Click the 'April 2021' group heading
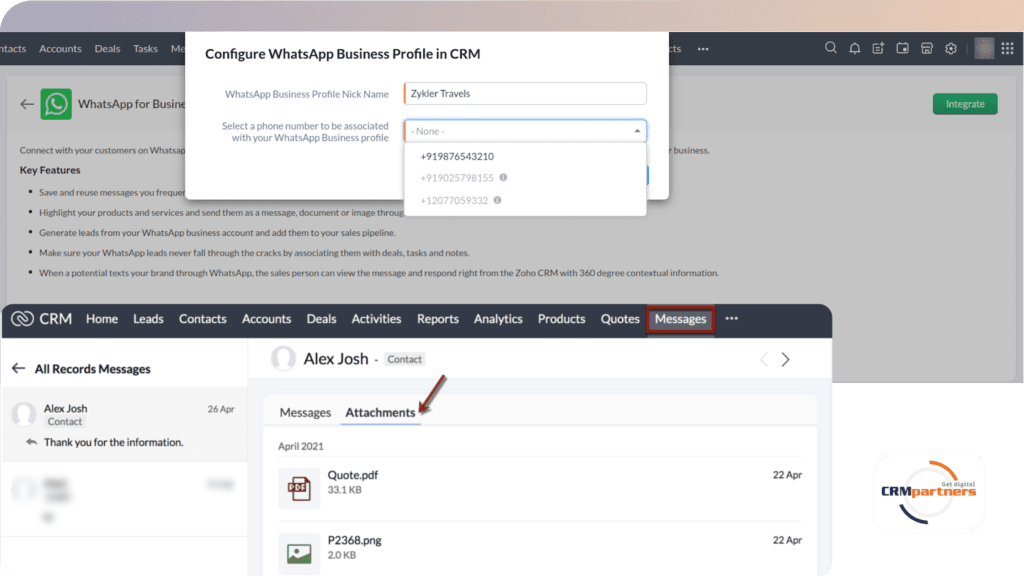Image resolution: width=1024 pixels, height=576 pixels. pyautogui.click(x=300, y=446)
